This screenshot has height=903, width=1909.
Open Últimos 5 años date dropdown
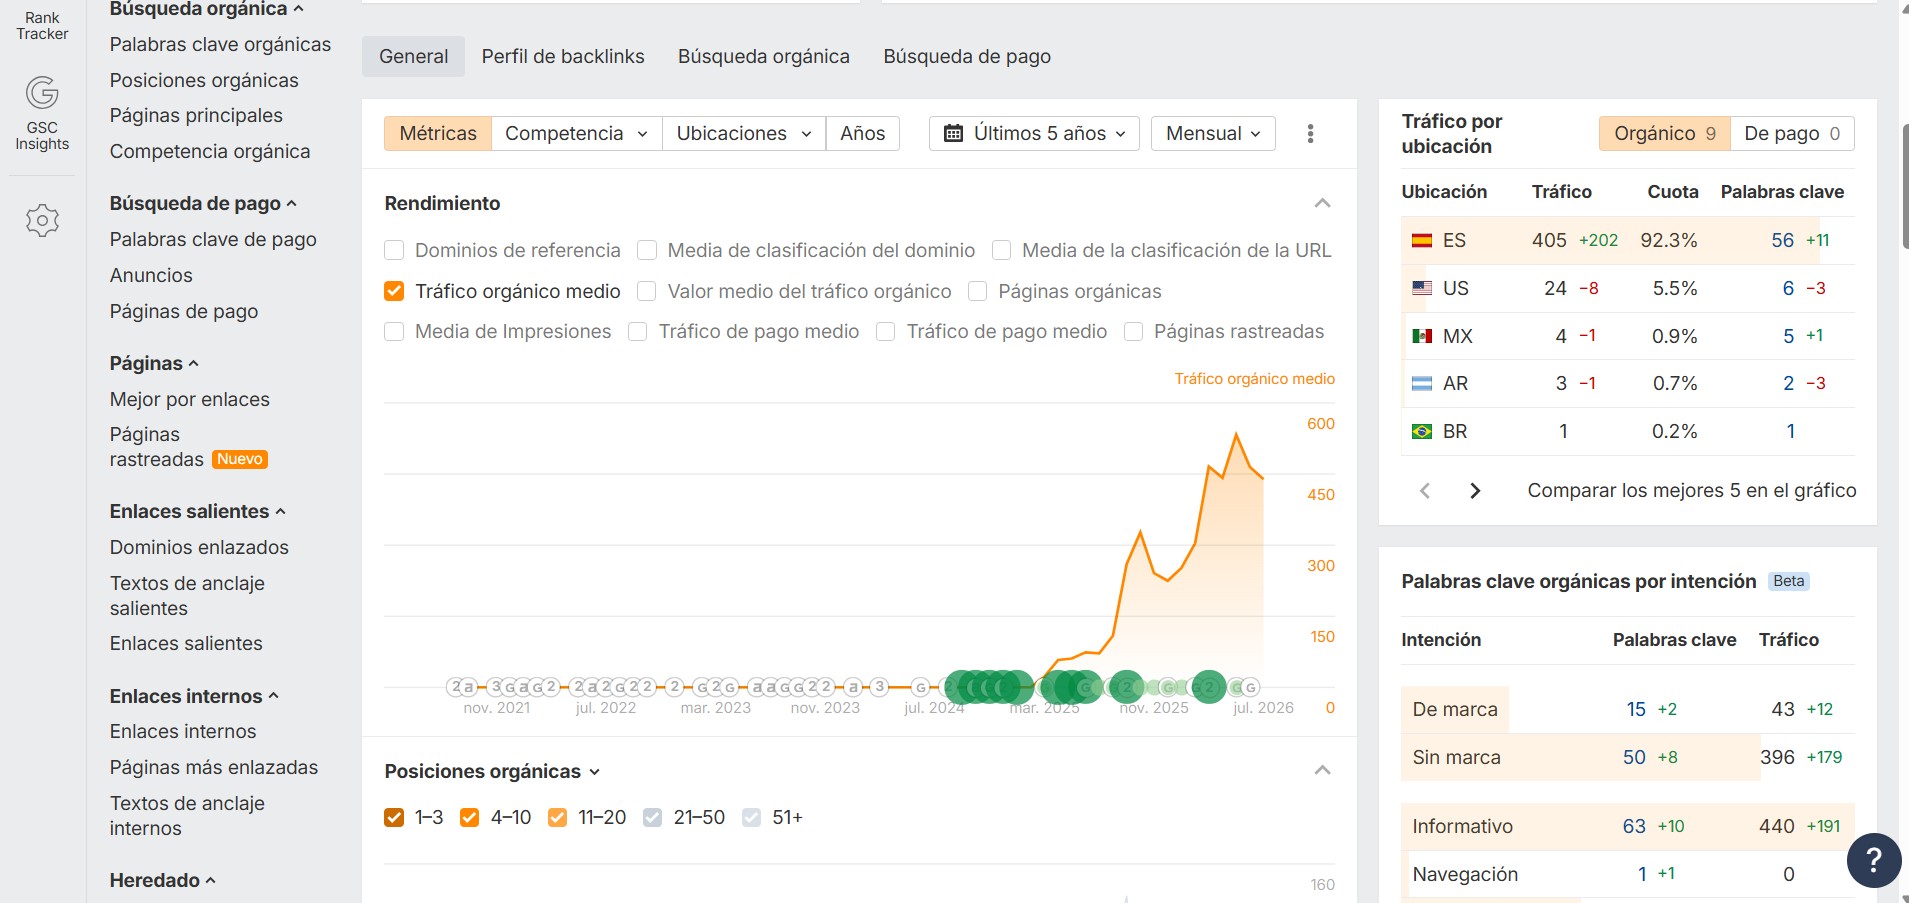(1034, 133)
